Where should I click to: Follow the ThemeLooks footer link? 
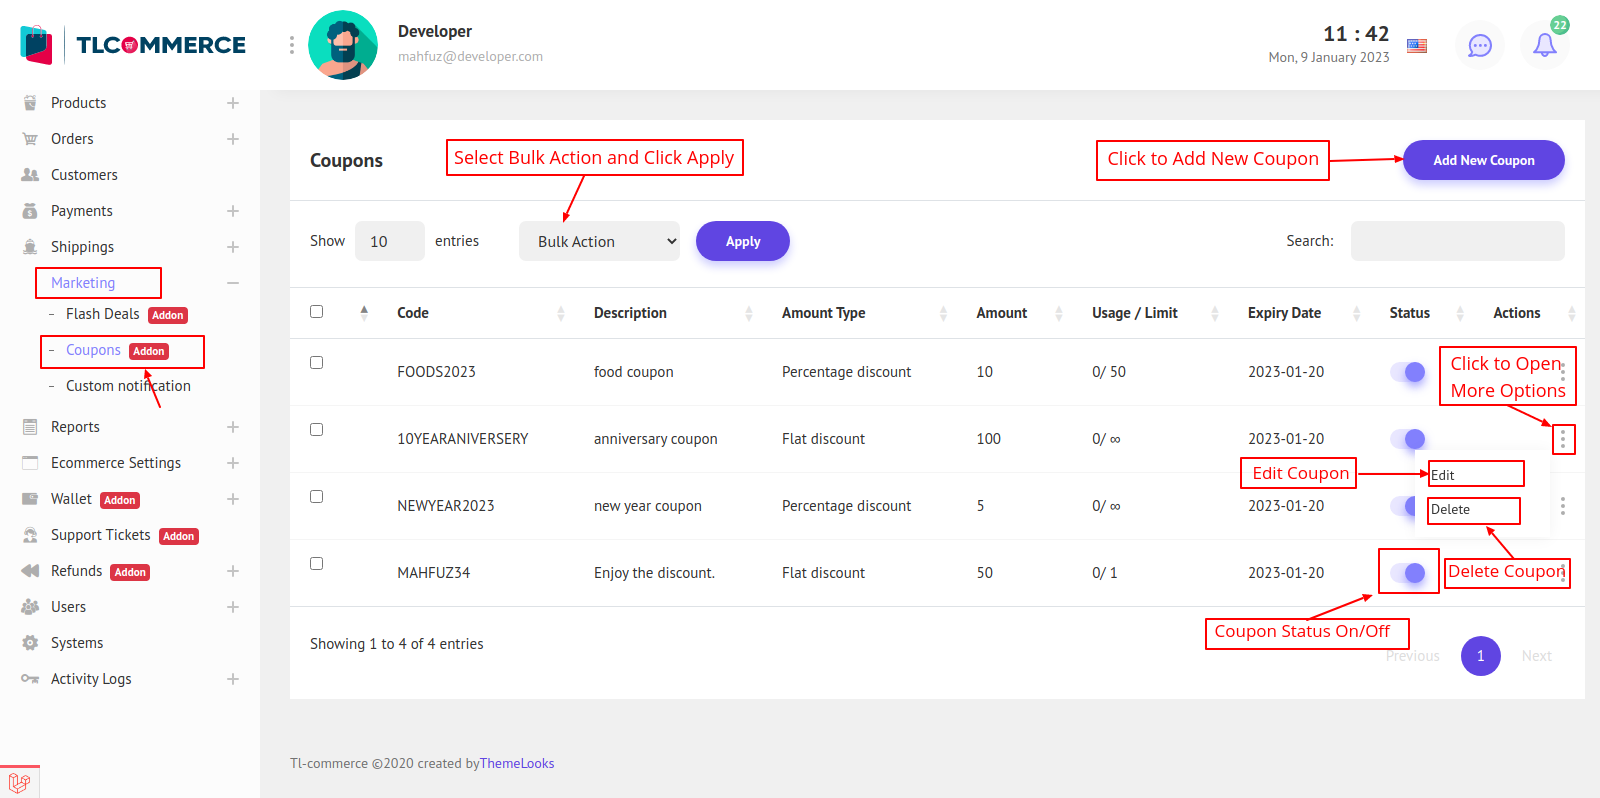pos(516,763)
